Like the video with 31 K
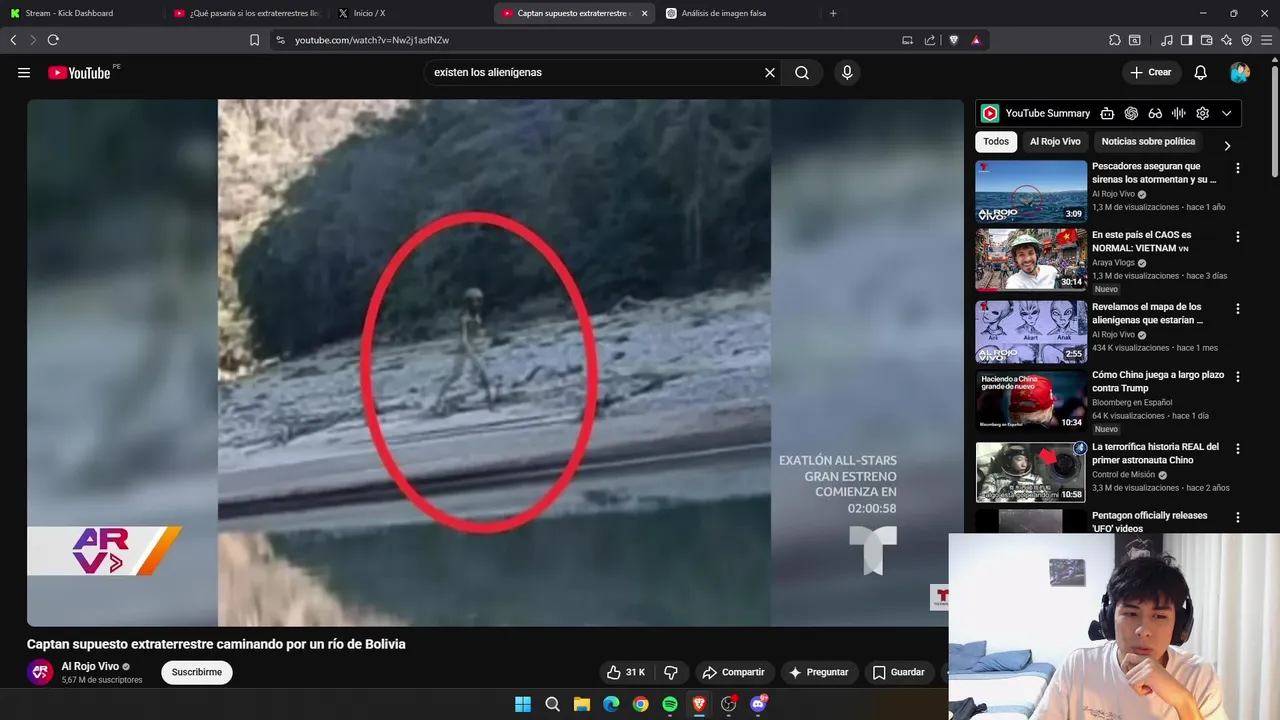The image size is (1280, 720). [626, 672]
